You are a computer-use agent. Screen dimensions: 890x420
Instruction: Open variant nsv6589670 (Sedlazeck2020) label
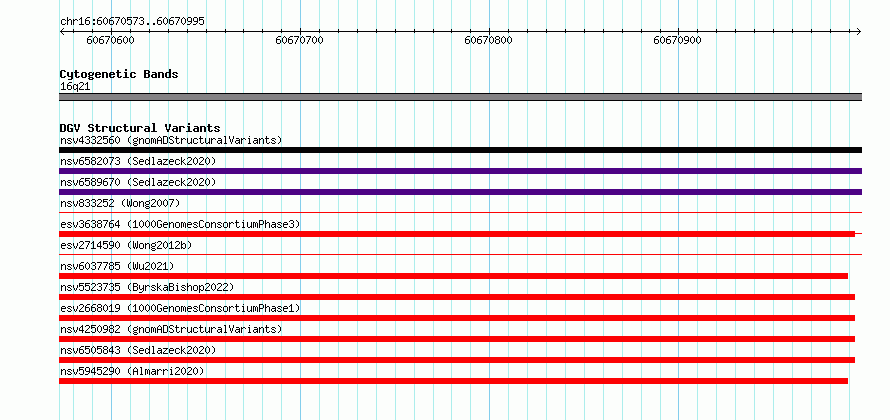138,182
